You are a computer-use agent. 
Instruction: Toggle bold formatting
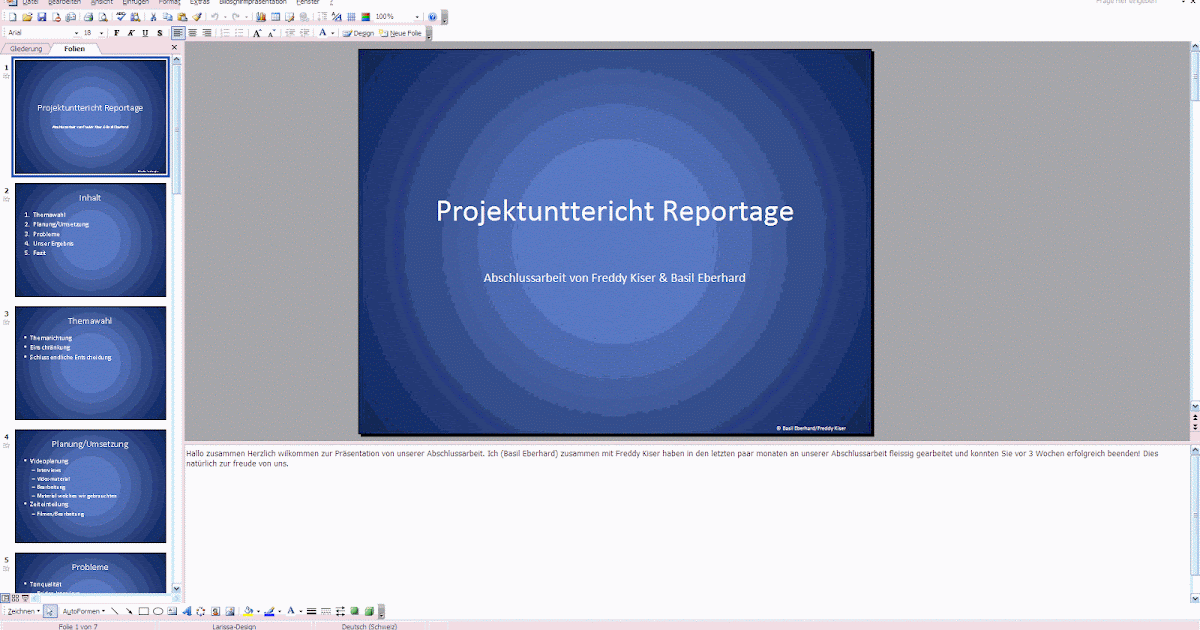pyautogui.click(x=117, y=33)
